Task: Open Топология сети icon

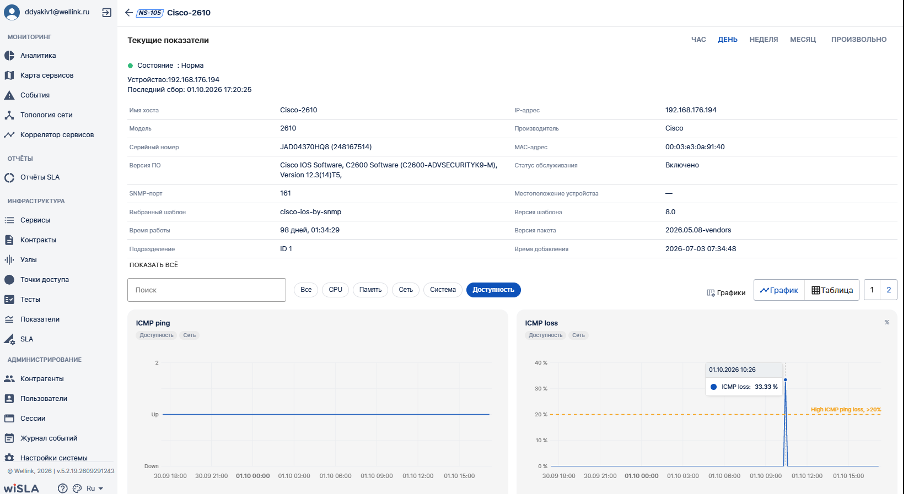Action: pyautogui.click(x=9, y=115)
